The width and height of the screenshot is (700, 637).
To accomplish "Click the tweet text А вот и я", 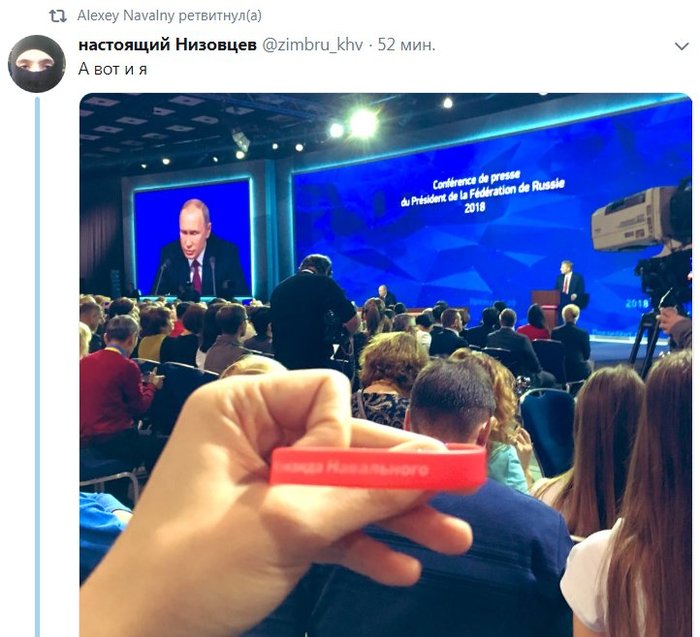I will coord(112,69).
